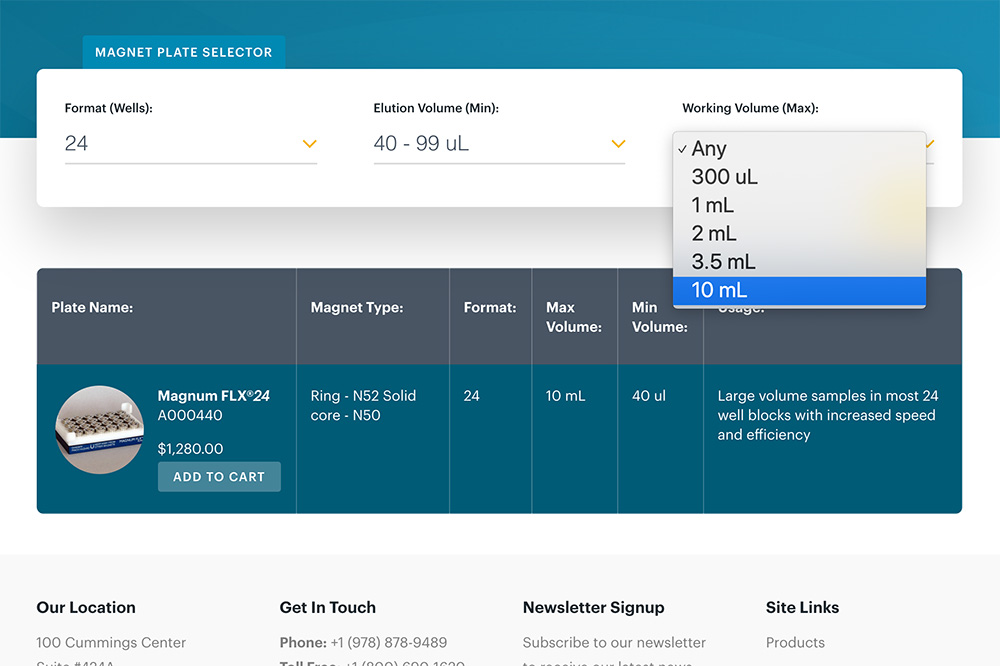Select the Any option in the list
Screen dimensions: 1000x666
pyautogui.click(x=709, y=149)
